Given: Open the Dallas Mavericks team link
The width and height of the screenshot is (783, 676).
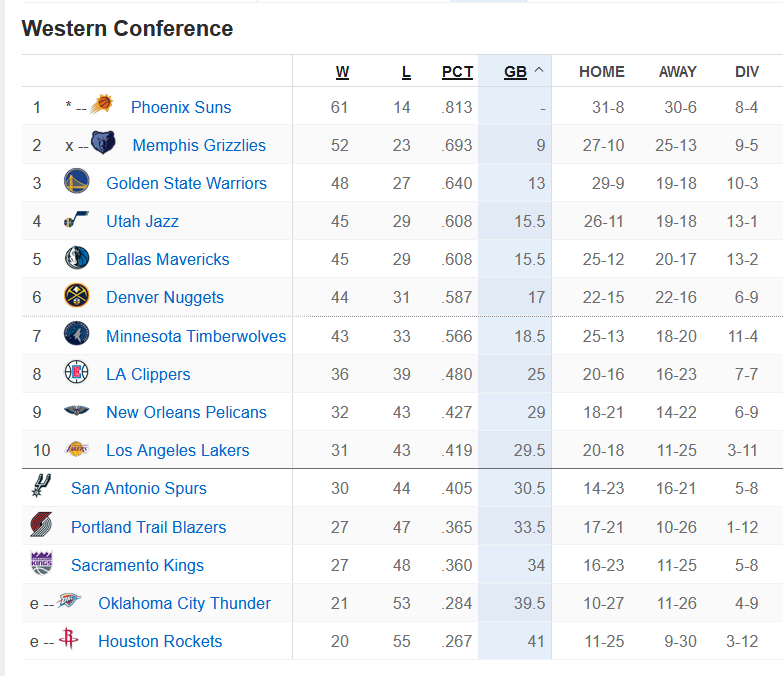Looking at the screenshot, I should tap(167, 259).
